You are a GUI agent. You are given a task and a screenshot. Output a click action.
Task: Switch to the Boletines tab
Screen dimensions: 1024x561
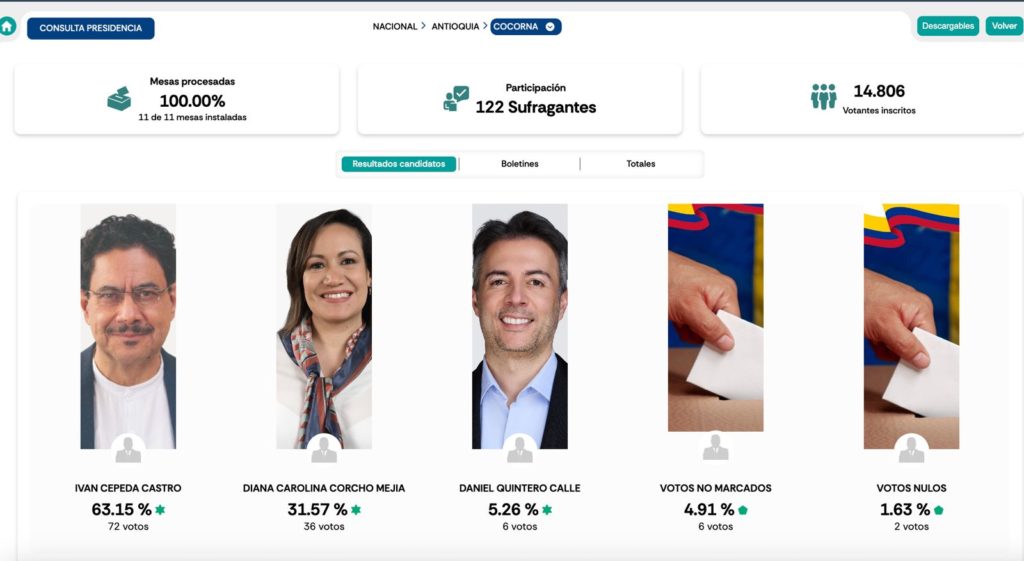click(520, 164)
